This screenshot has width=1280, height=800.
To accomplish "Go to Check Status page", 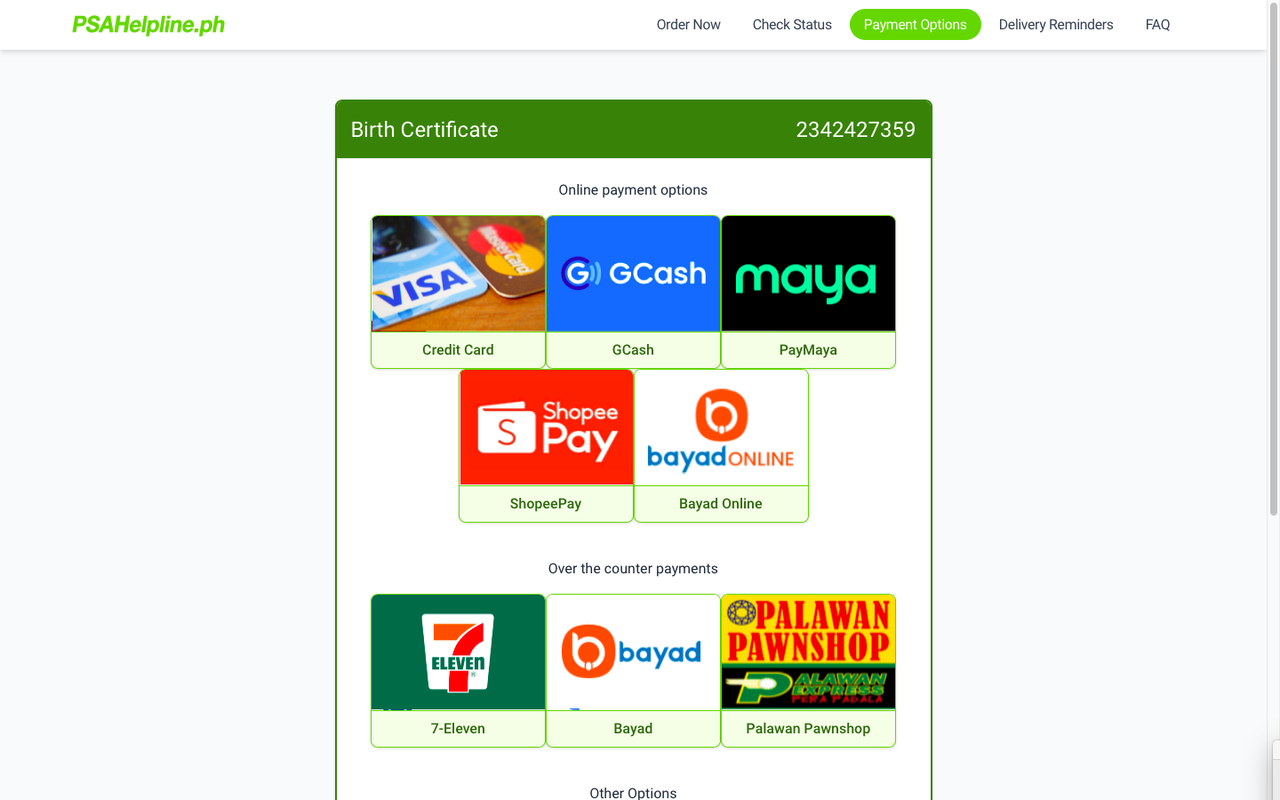I will [x=792, y=25].
